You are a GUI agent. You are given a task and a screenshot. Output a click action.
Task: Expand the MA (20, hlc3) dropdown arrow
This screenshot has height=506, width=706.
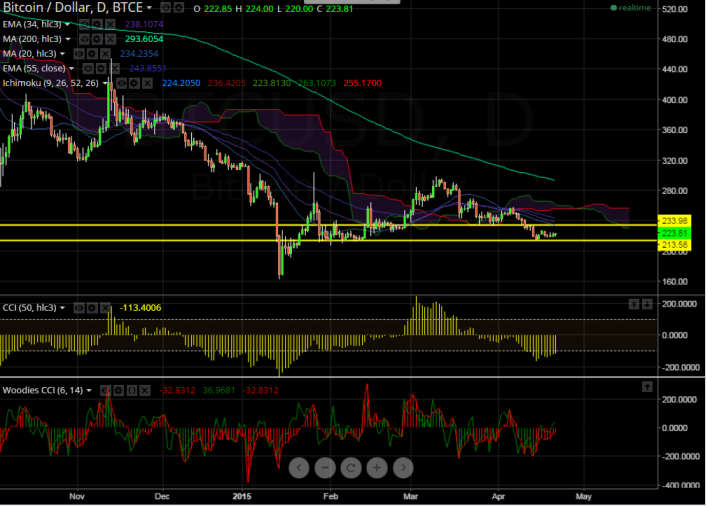[x=63, y=54]
